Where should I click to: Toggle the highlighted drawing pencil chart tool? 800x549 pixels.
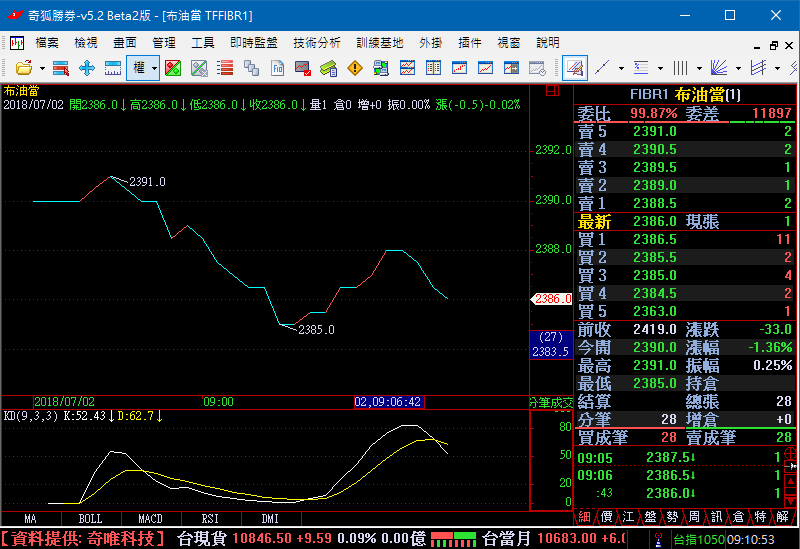coord(575,68)
